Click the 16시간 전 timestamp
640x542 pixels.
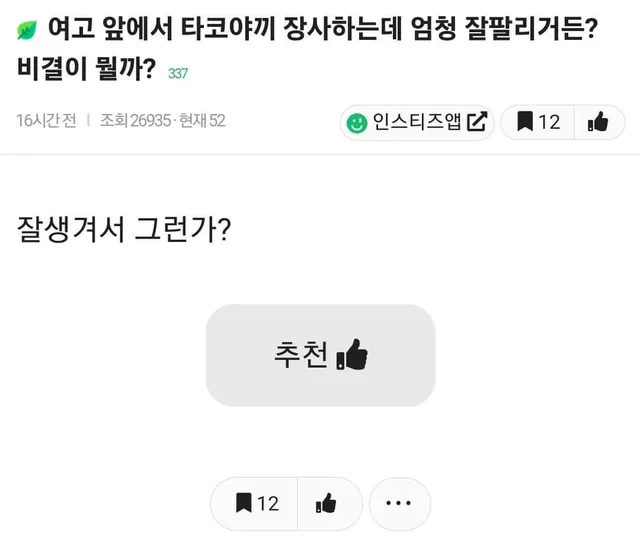[46, 121]
